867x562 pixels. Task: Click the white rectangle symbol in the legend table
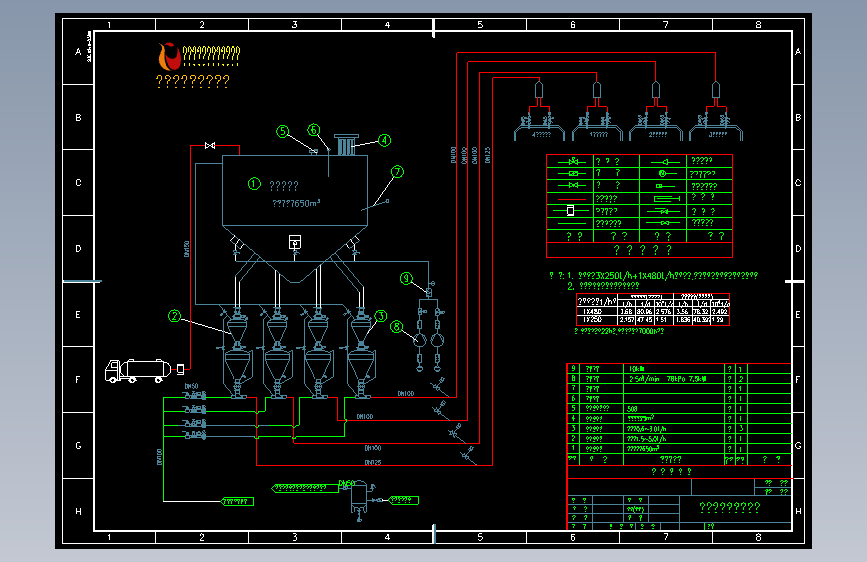tap(570, 211)
